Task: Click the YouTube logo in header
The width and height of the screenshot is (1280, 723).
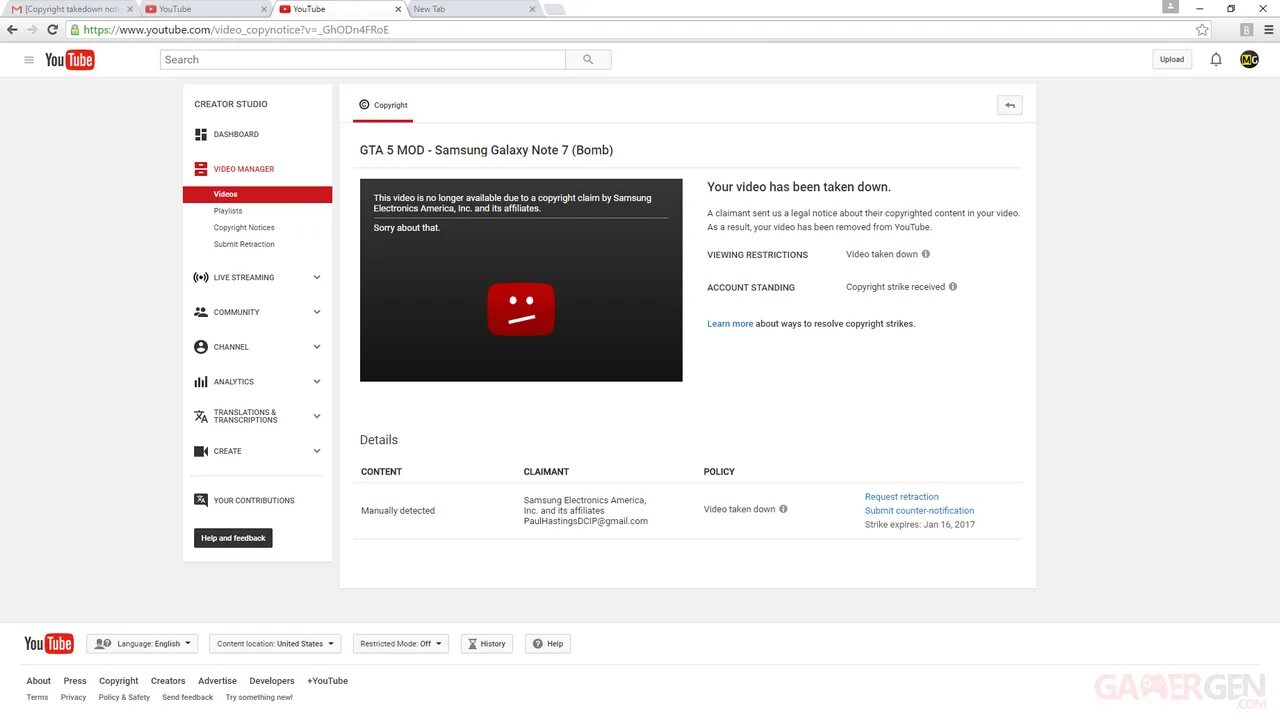Action: click(x=70, y=60)
